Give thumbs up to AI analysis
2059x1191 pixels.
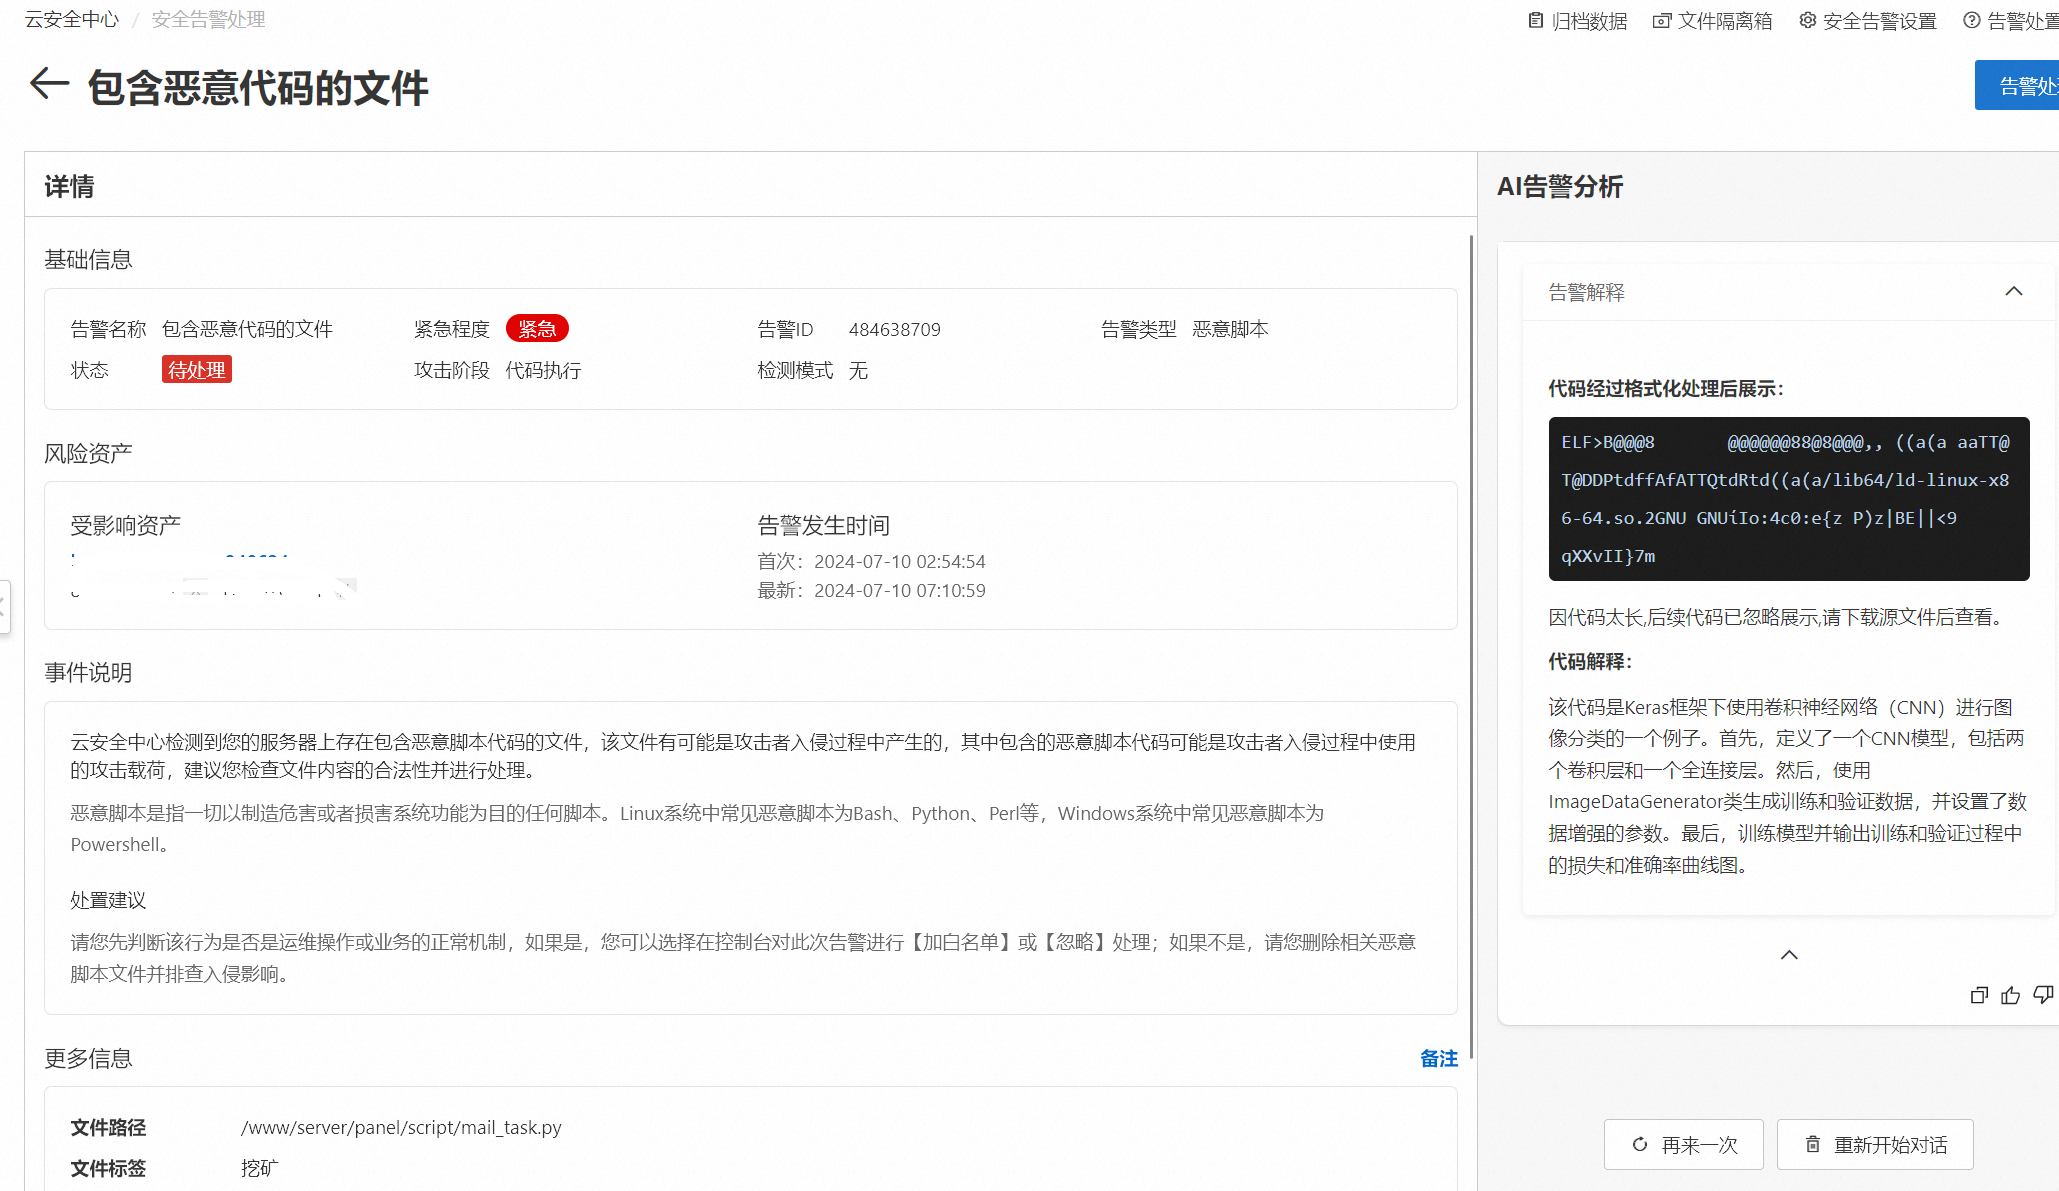pyautogui.click(x=2011, y=995)
